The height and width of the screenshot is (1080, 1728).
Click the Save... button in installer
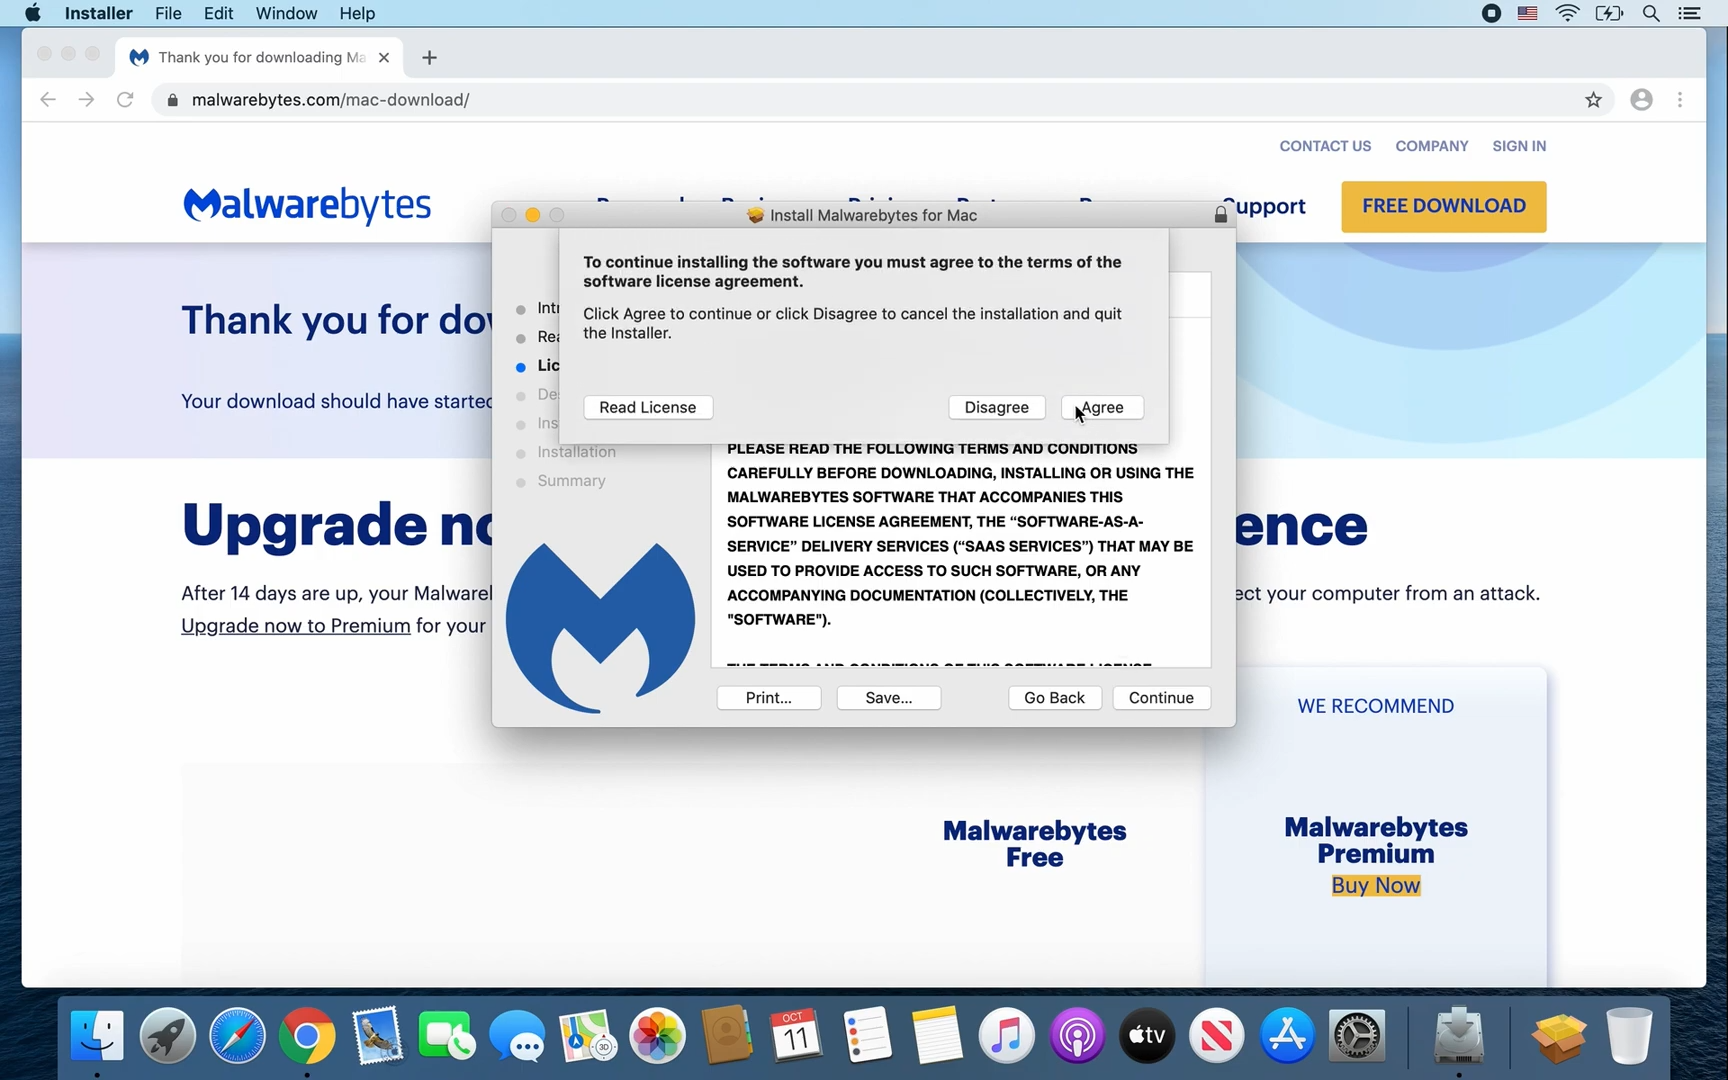889,697
